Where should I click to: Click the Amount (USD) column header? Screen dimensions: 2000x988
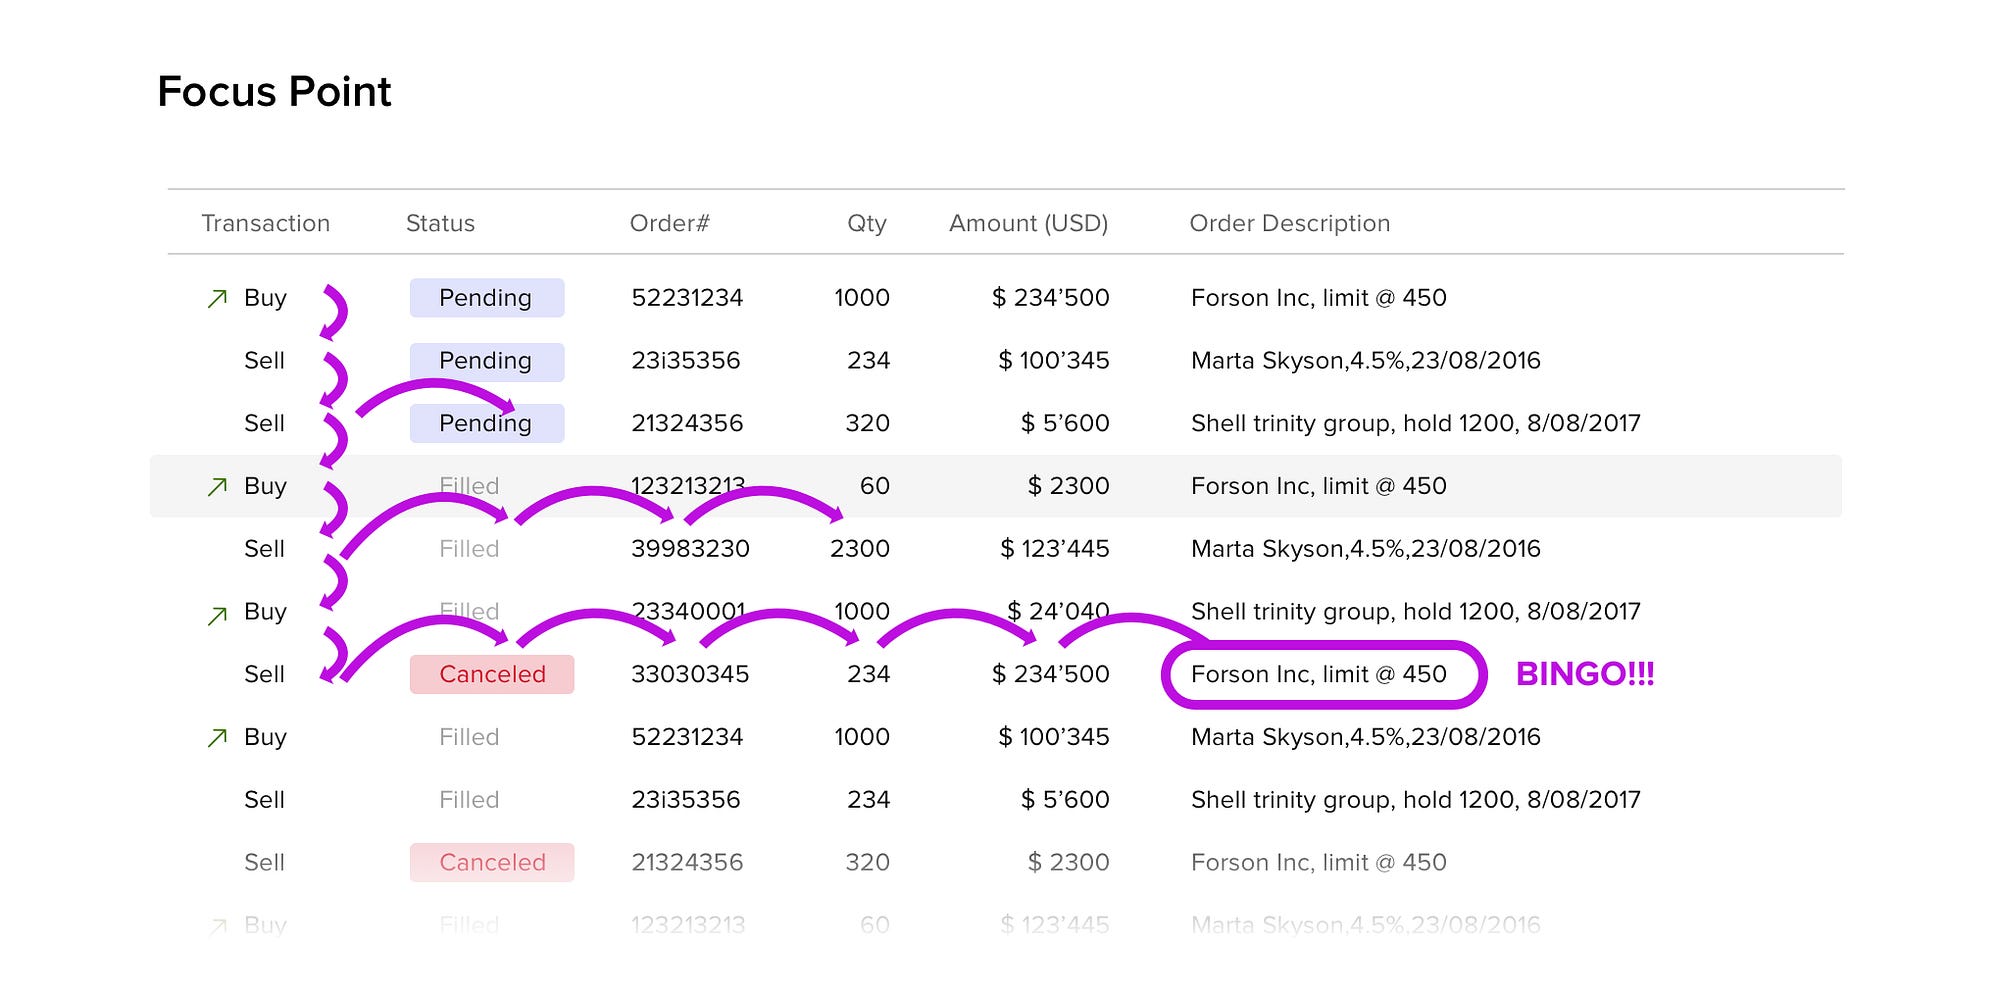pos(1028,223)
